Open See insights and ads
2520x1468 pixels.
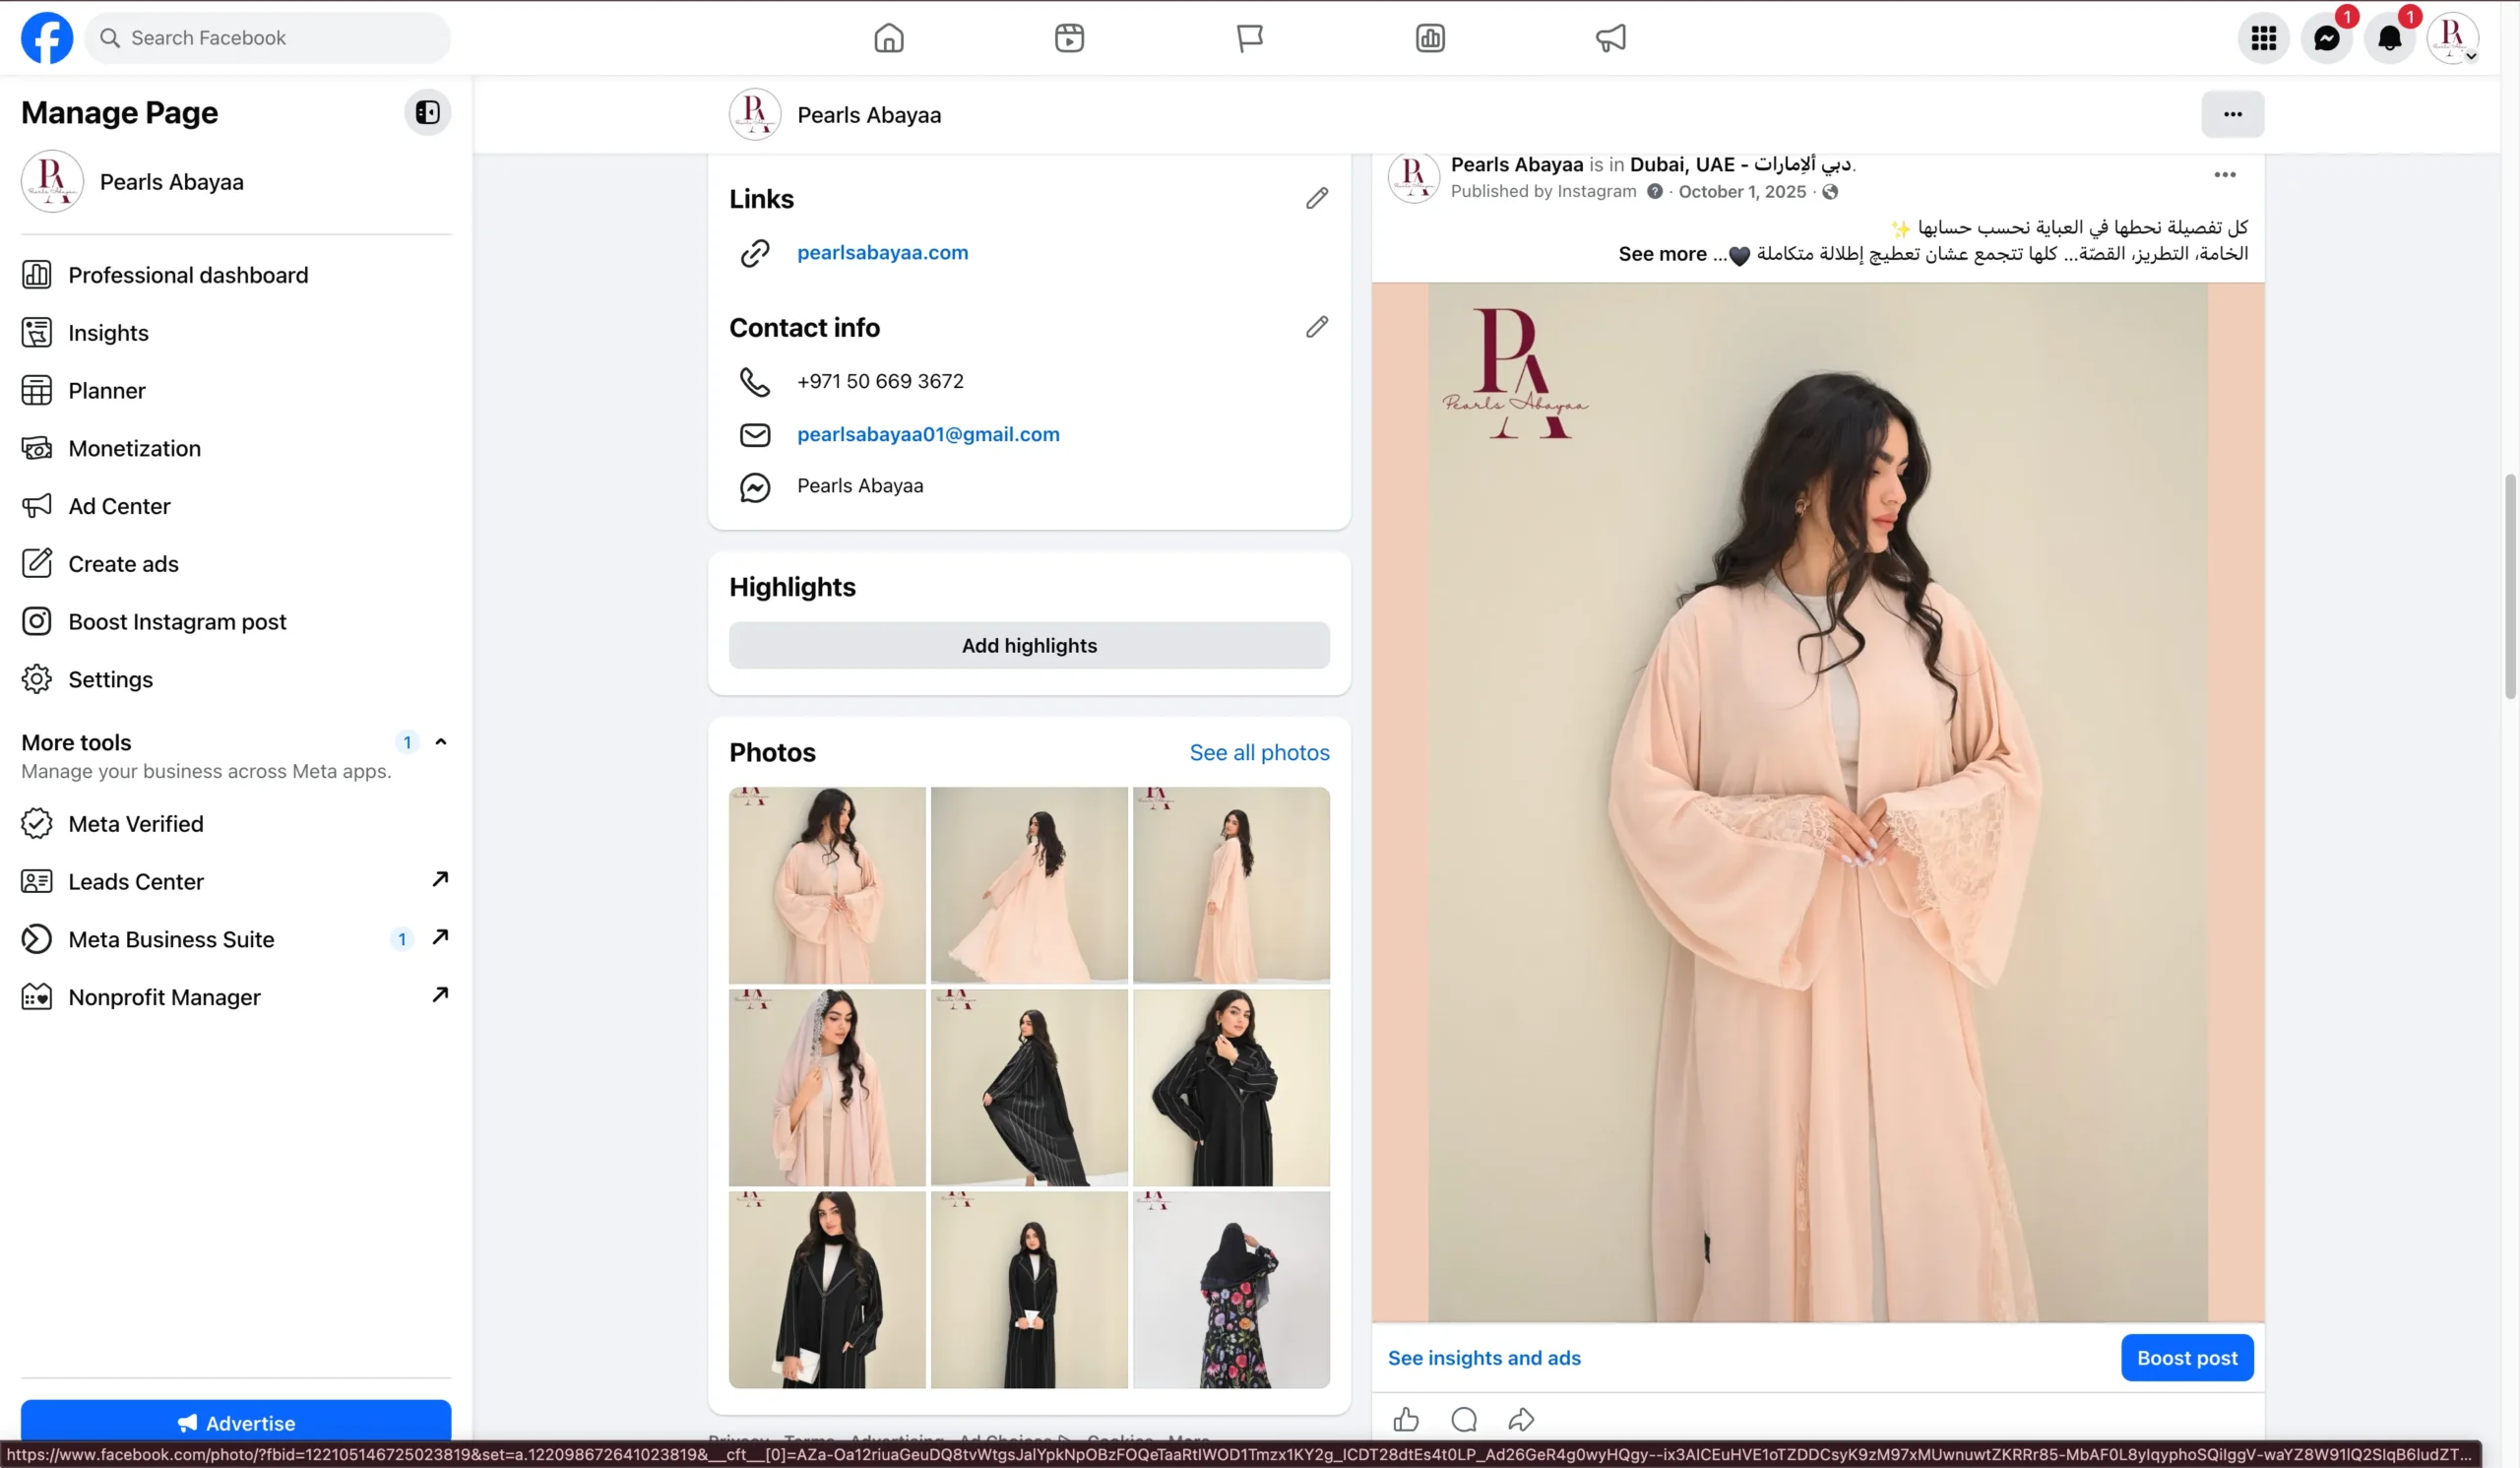1484,1358
